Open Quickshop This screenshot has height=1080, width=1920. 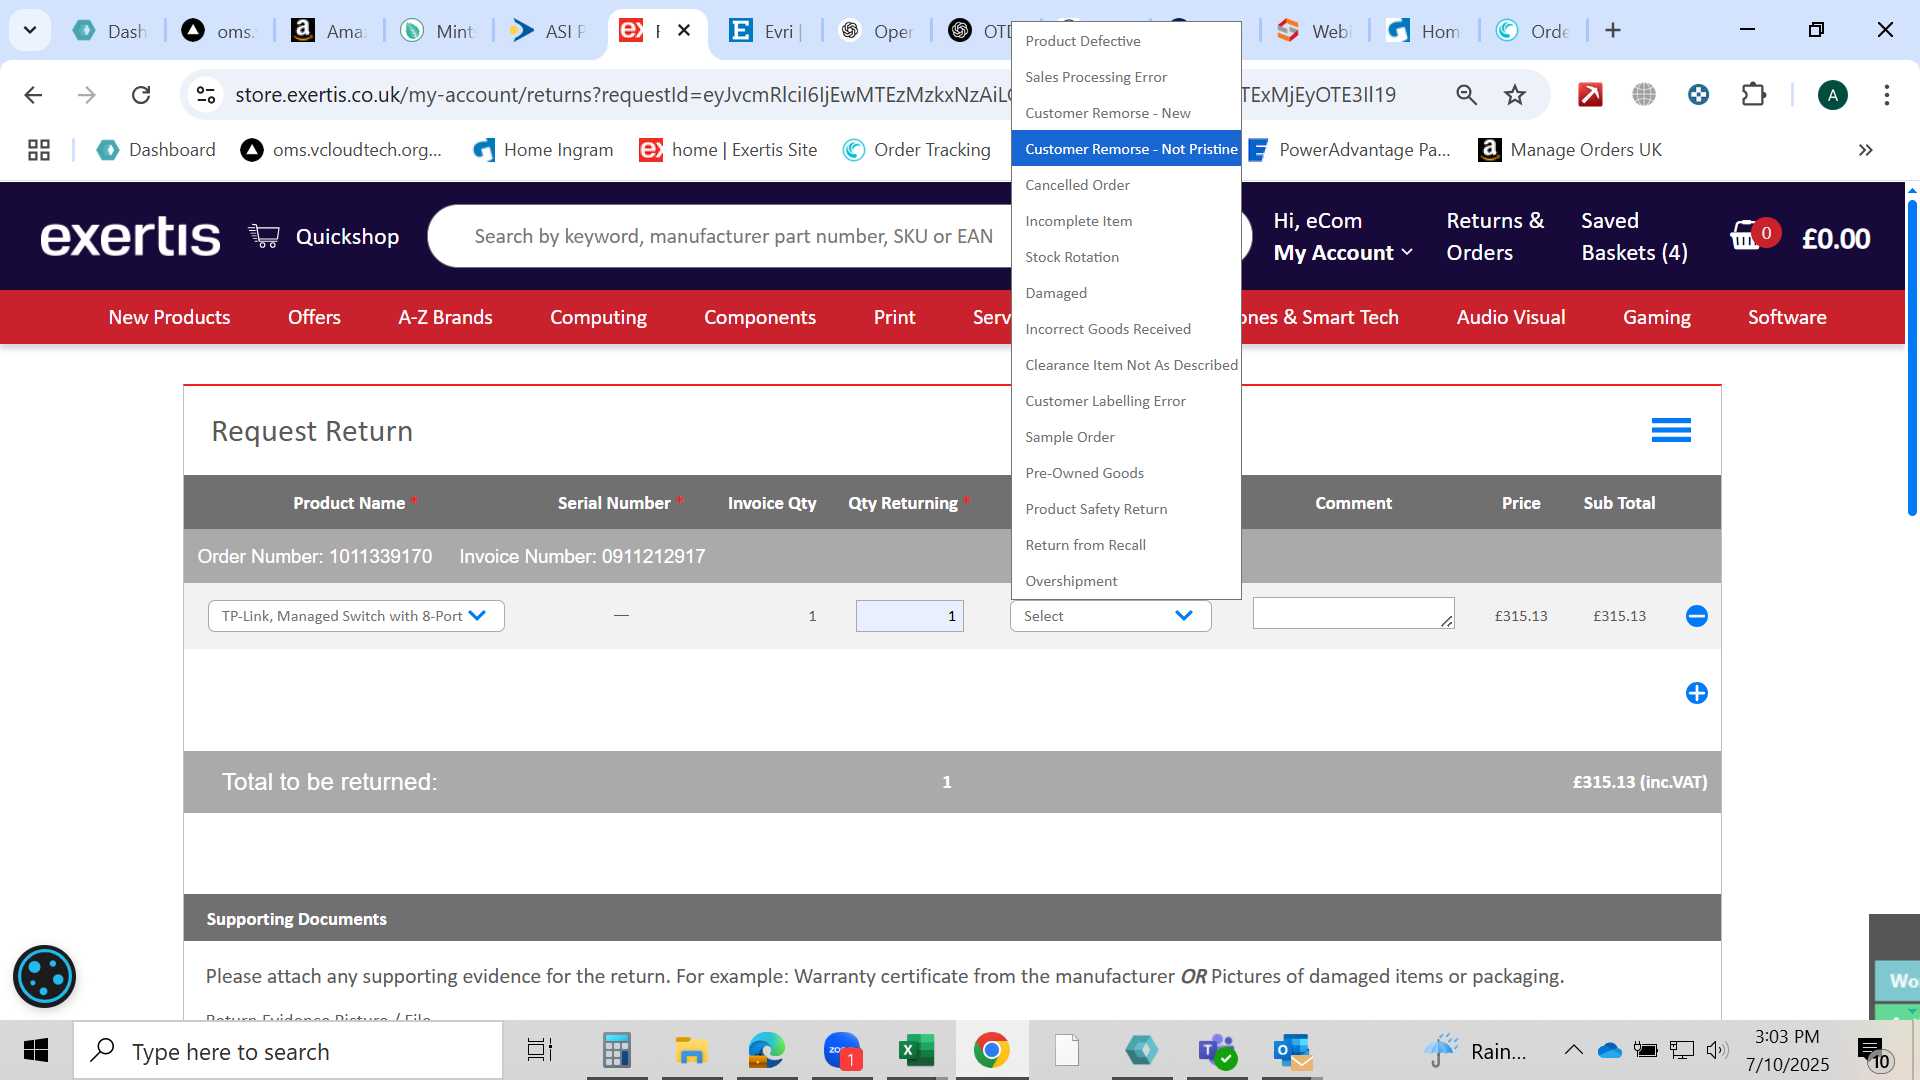tap(324, 237)
